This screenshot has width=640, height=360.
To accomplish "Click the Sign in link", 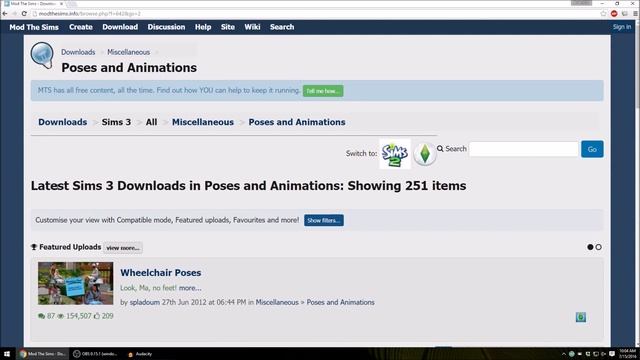I will click(x=622, y=27).
